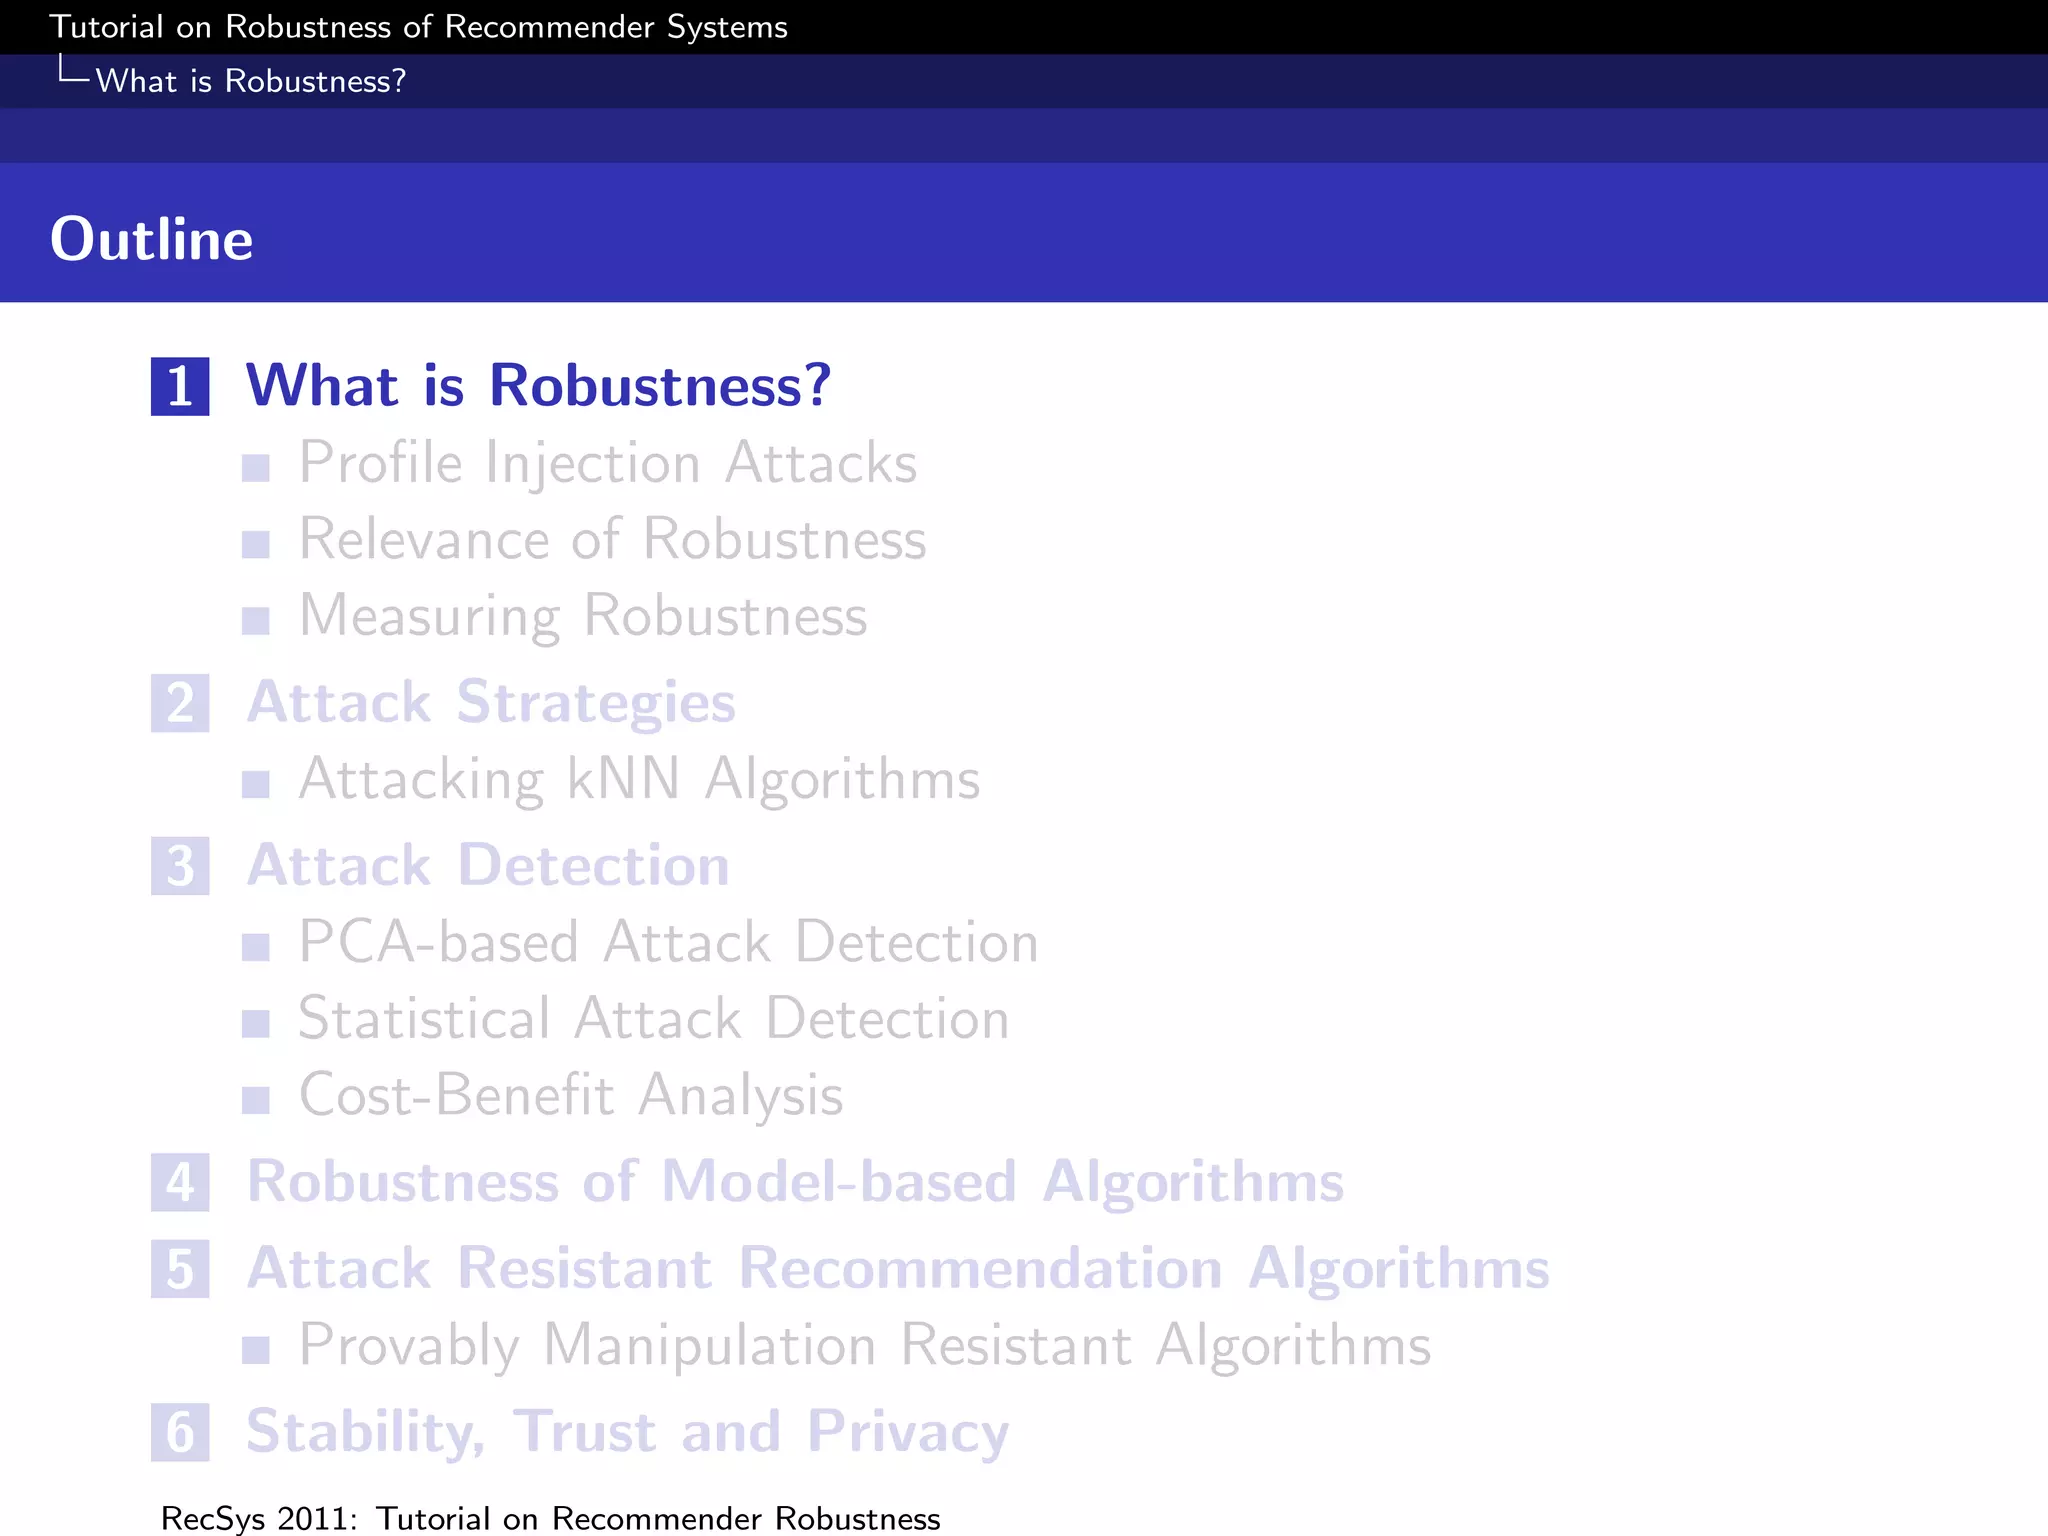This screenshot has width=2048, height=1536.
Task: Open 'Robustness of Model-based Algorithms' section
Action: (x=795, y=1182)
